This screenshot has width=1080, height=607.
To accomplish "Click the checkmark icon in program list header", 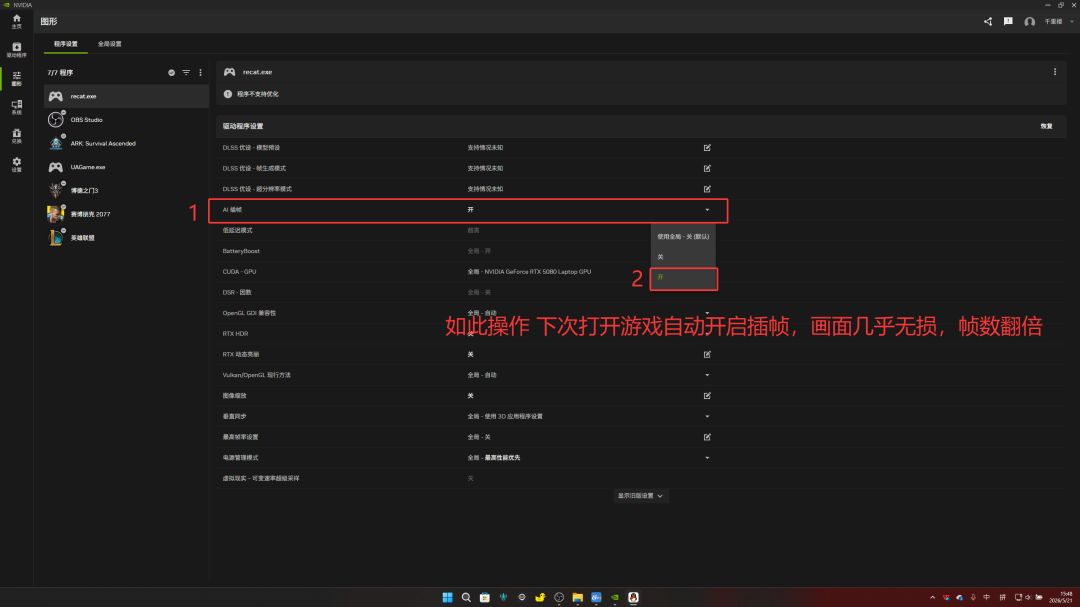I will pos(172,72).
